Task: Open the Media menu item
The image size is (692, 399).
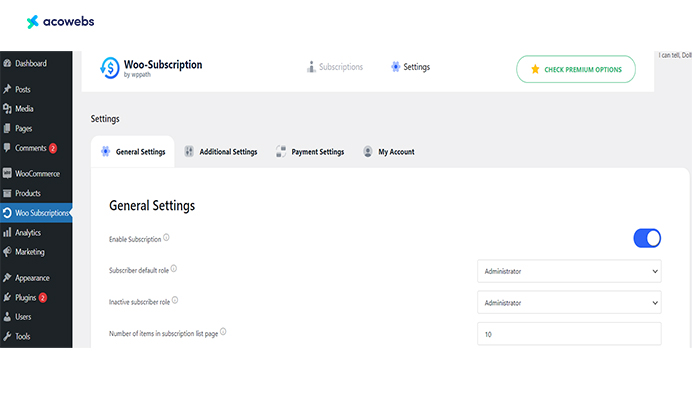Action: (x=36, y=109)
